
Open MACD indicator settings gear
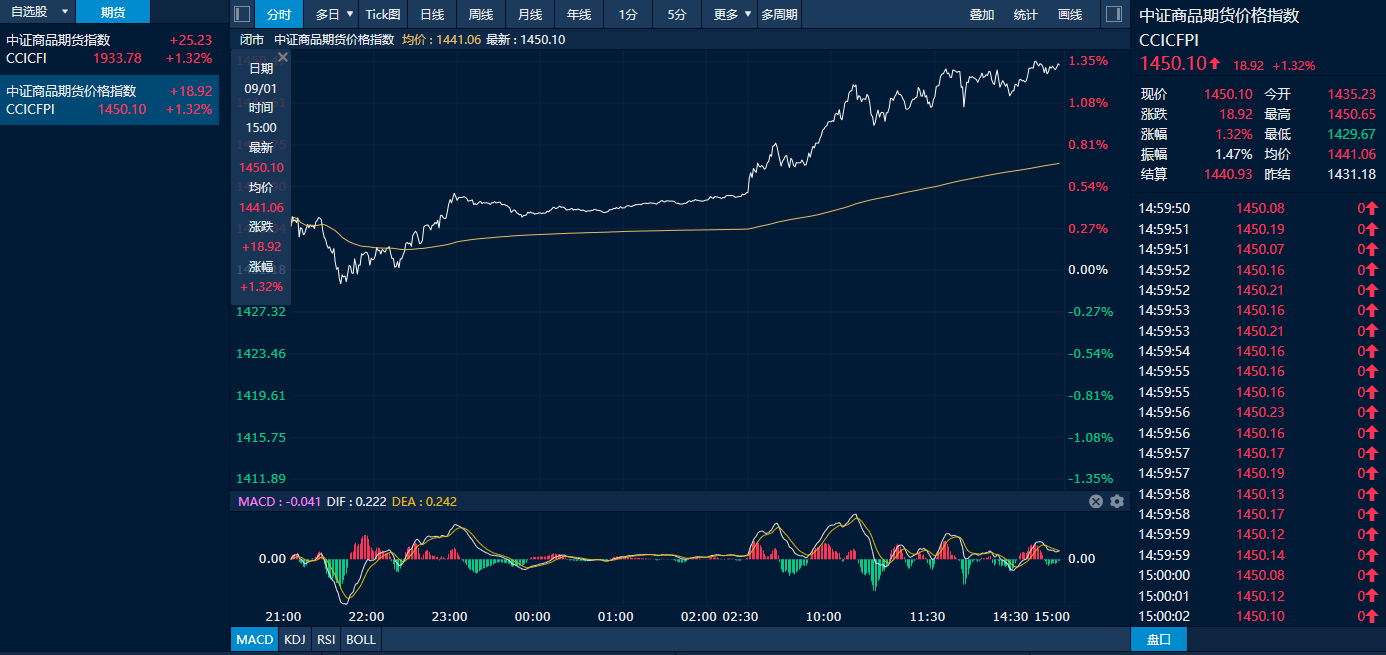point(1117,501)
